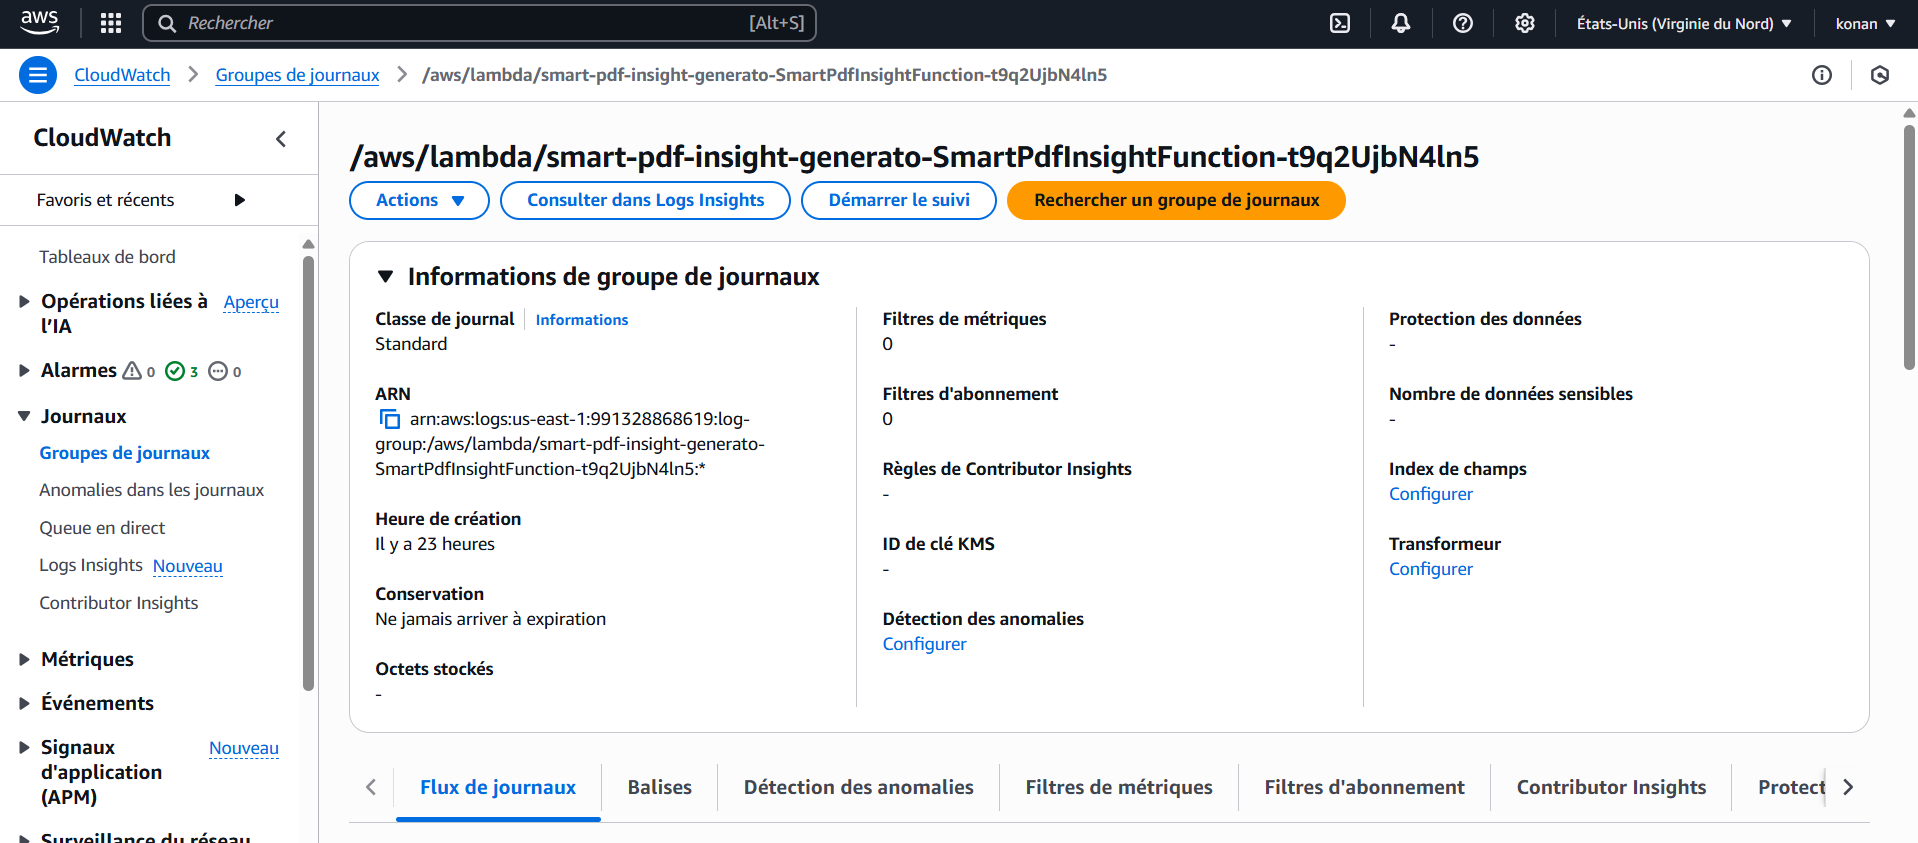This screenshot has width=1918, height=843.
Task: Collapse the Journaux section
Action: 25,416
